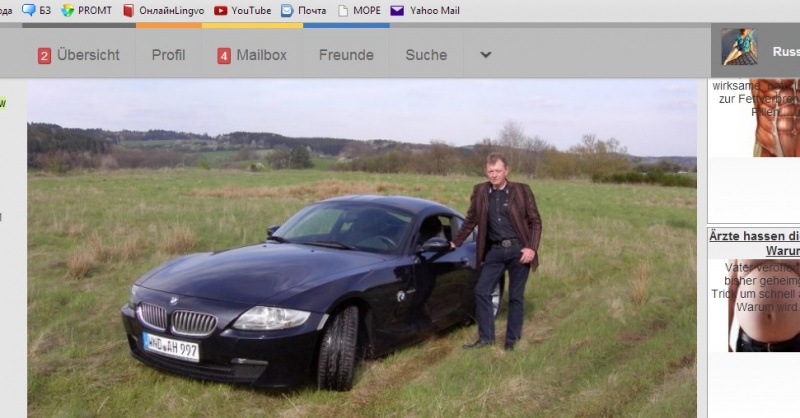Image resolution: width=800 pixels, height=418 pixels.
Task: Click the user profile avatar picture
Action: tap(739, 49)
